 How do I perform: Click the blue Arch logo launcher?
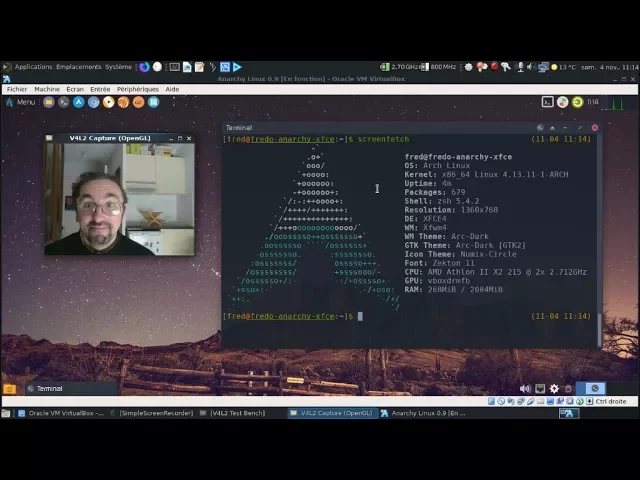pyautogui.click(x=78, y=102)
